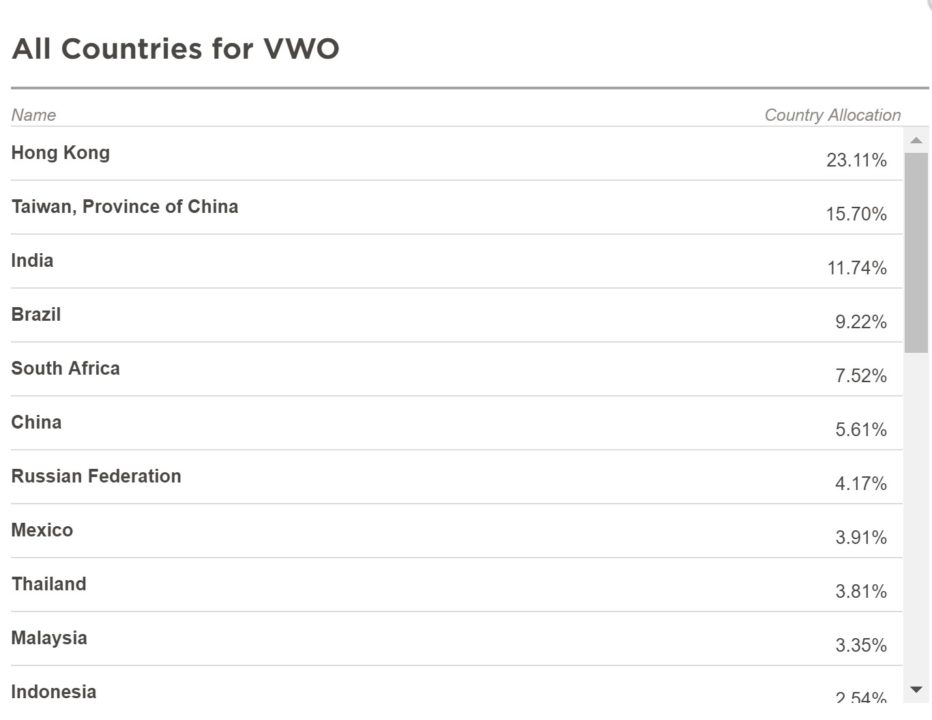Click the Thailand country name

coord(49,585)
